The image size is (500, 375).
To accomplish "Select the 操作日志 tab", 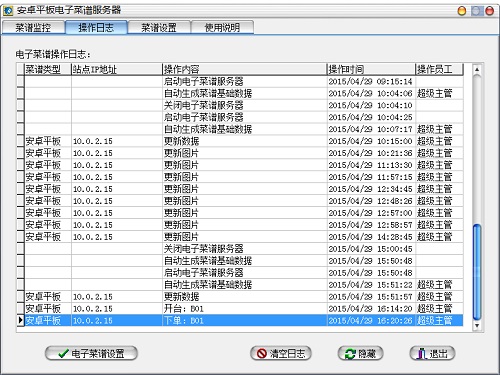I will pyautogui.click(x=96, y=27).
